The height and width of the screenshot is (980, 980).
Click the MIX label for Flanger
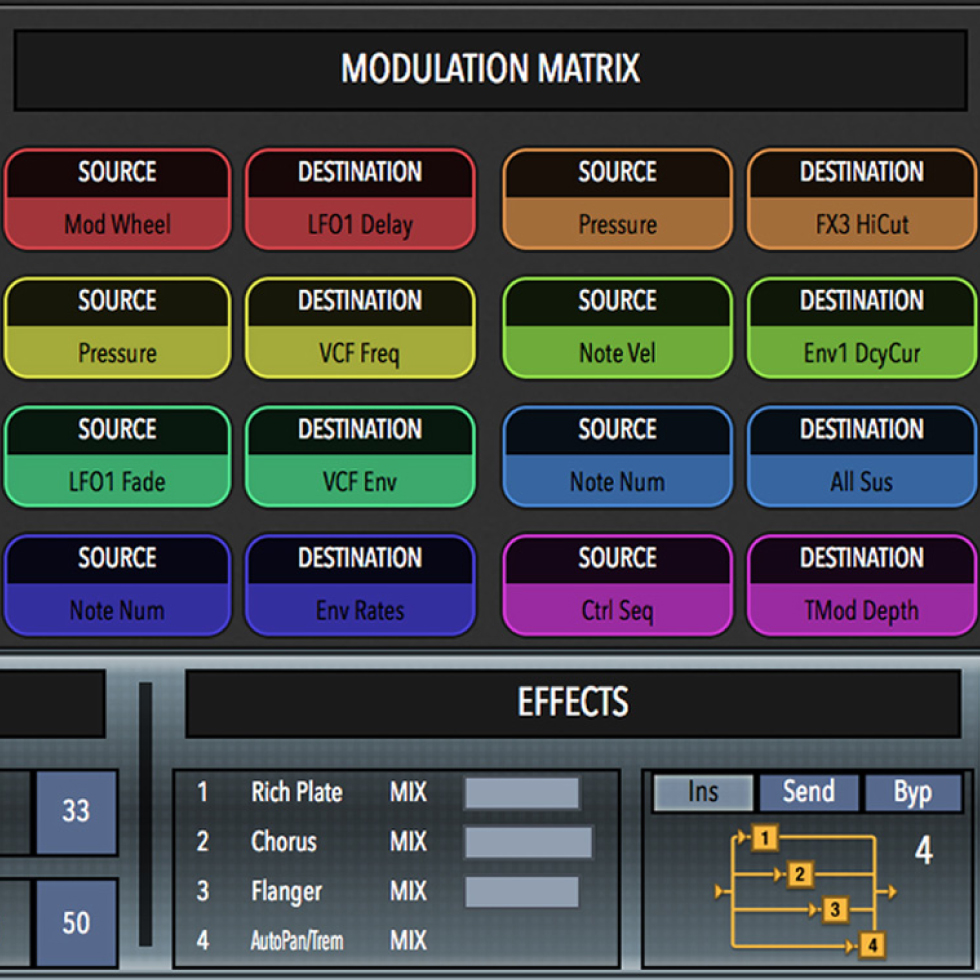point(408,891)
